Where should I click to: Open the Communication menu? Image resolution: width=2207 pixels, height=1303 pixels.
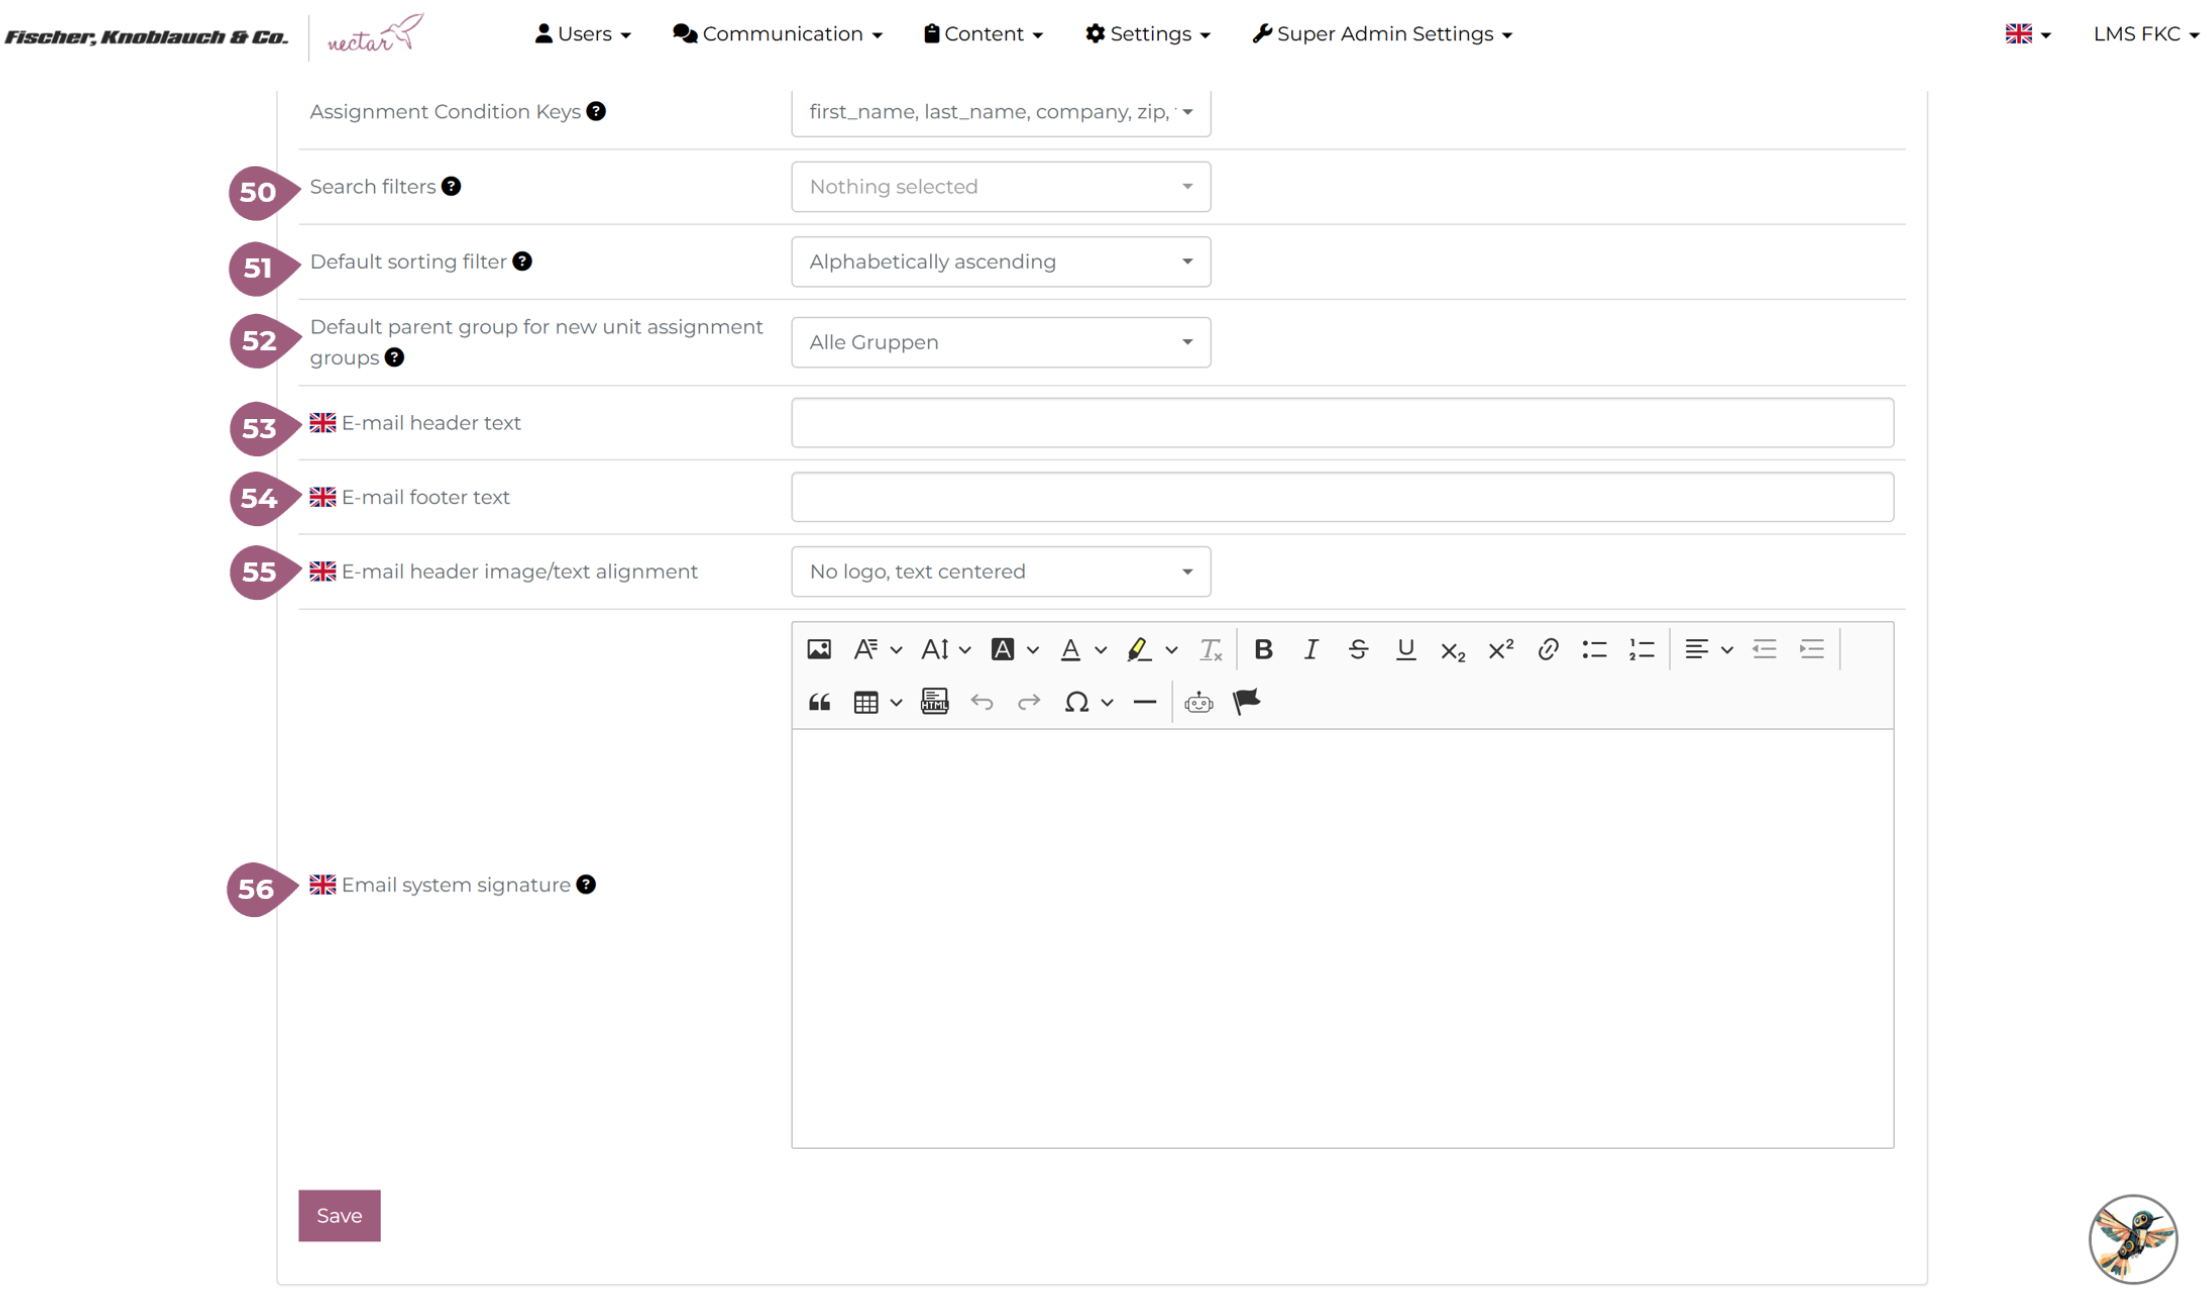point(777,34)
